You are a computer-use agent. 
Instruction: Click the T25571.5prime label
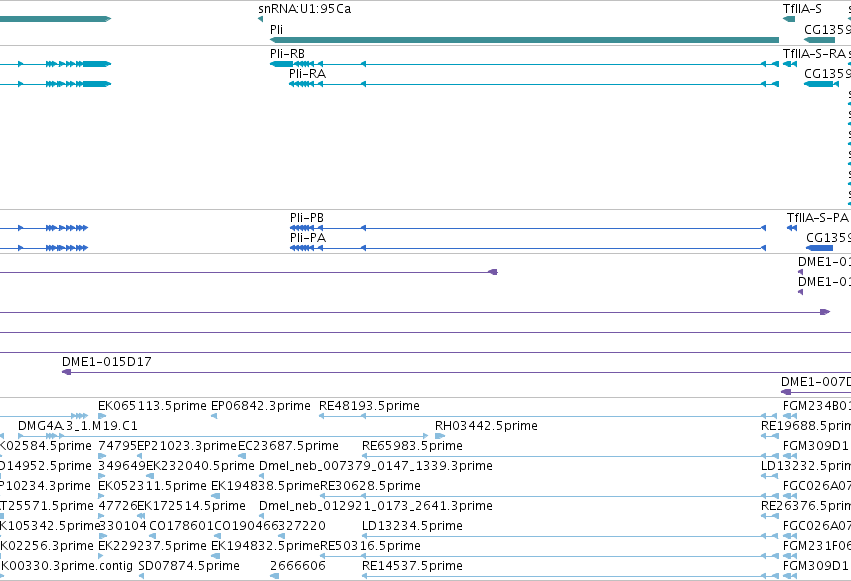coord(47,506)
